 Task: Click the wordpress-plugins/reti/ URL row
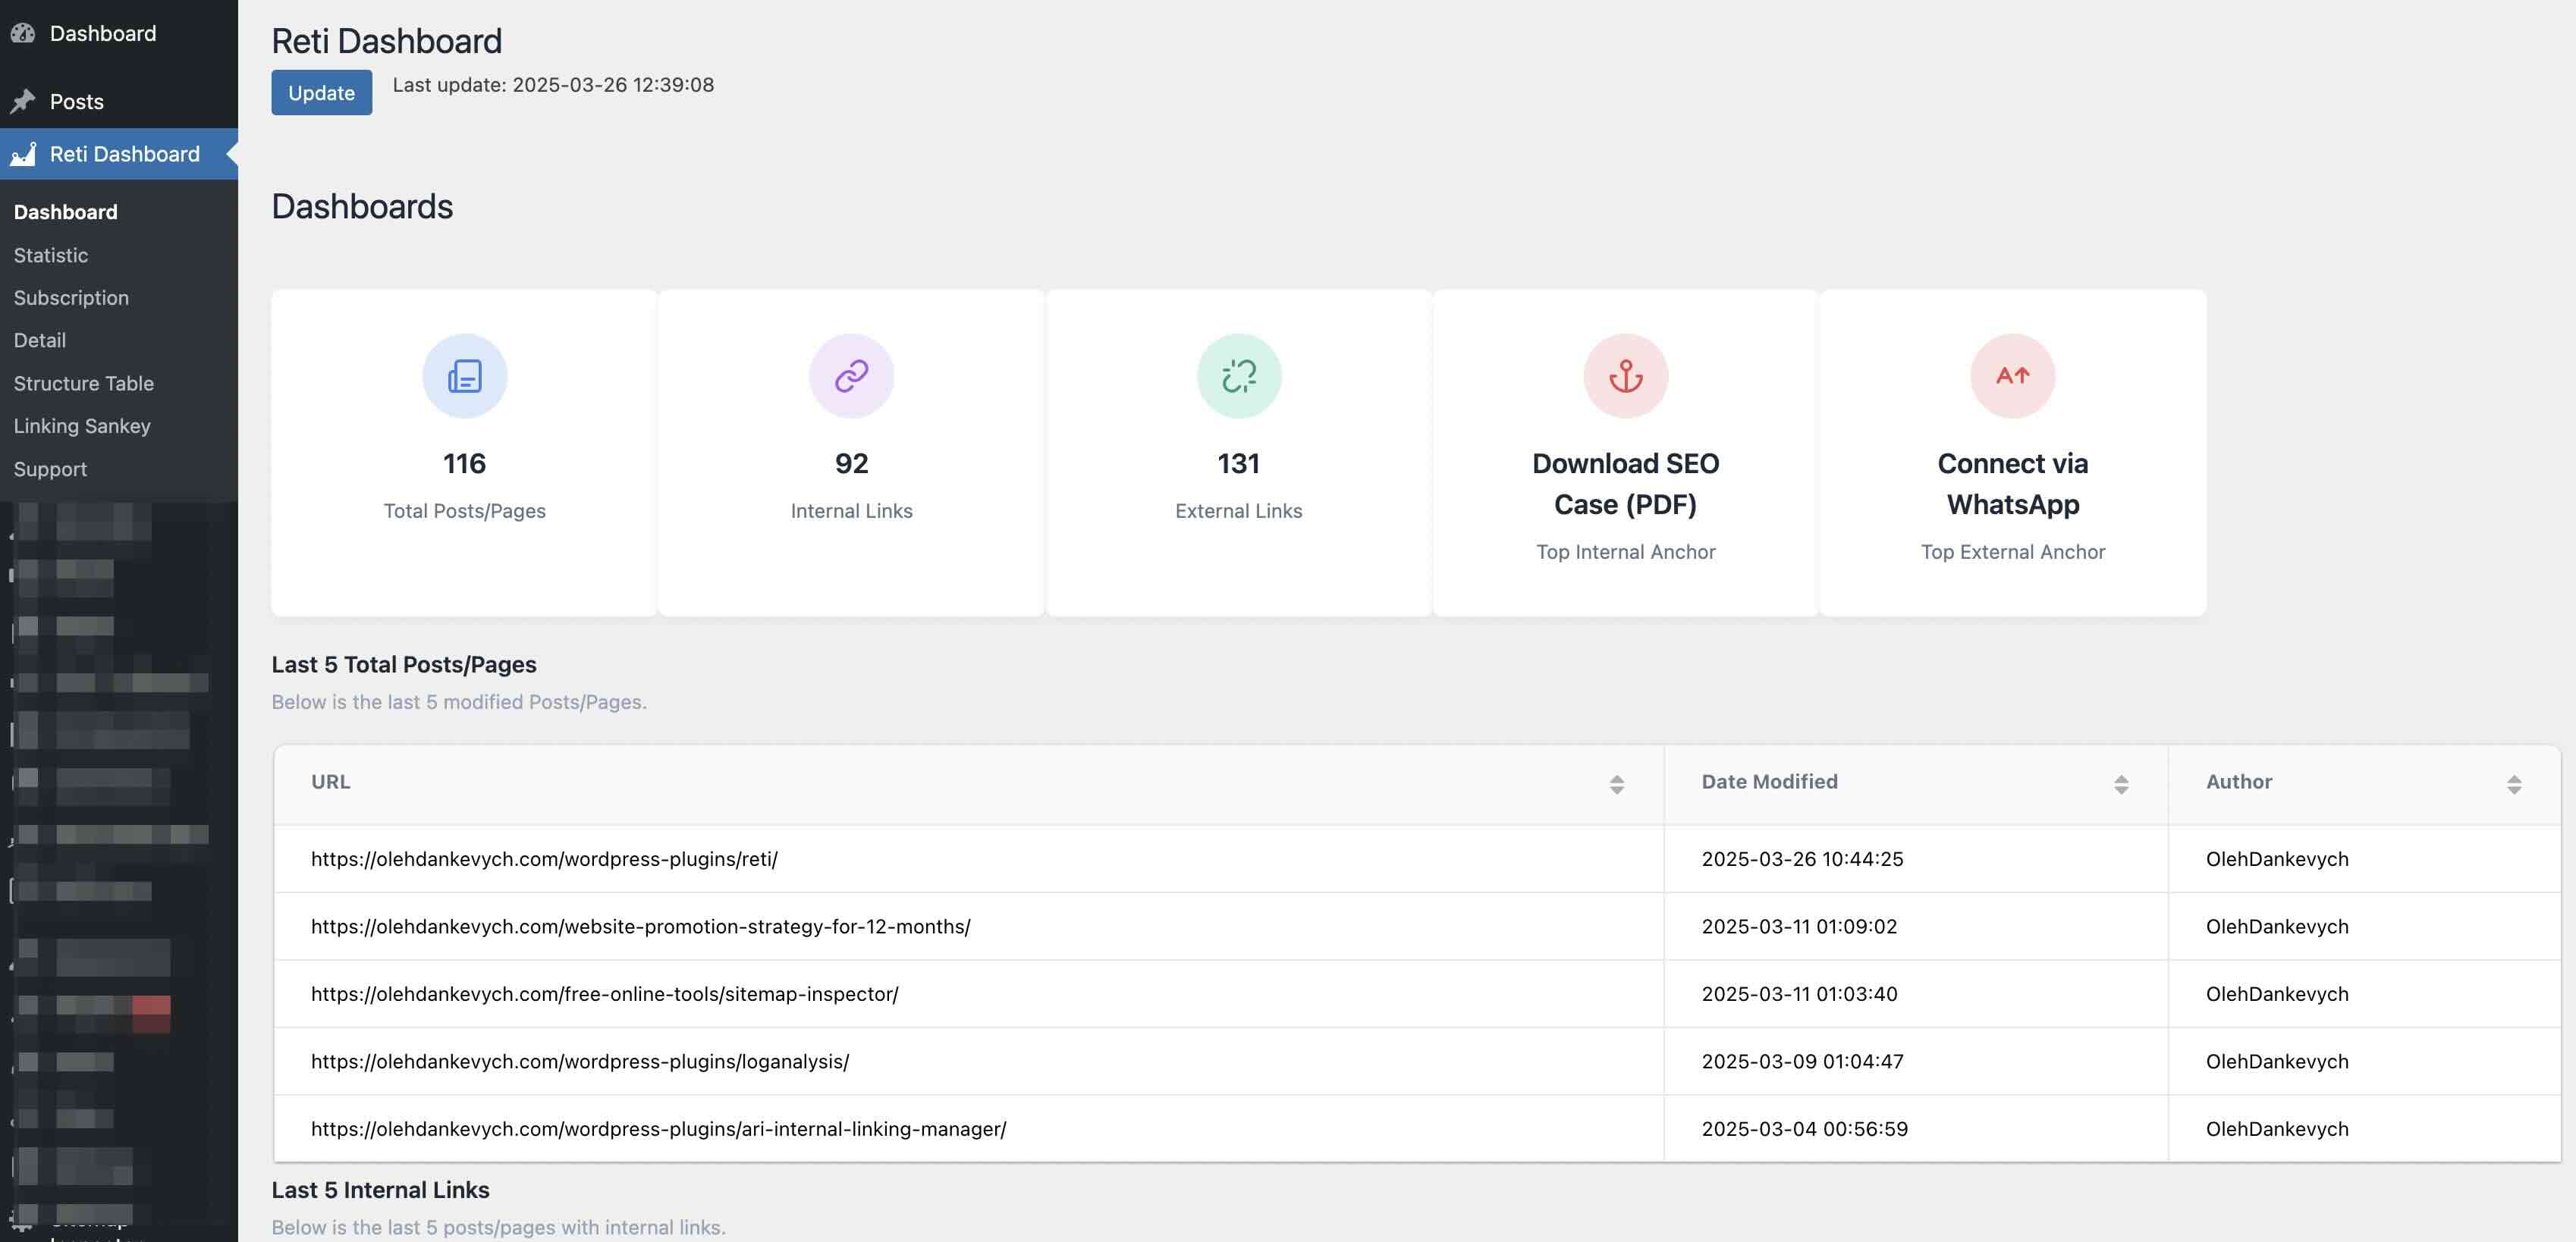pyautogui.click(x=544, y=859)
